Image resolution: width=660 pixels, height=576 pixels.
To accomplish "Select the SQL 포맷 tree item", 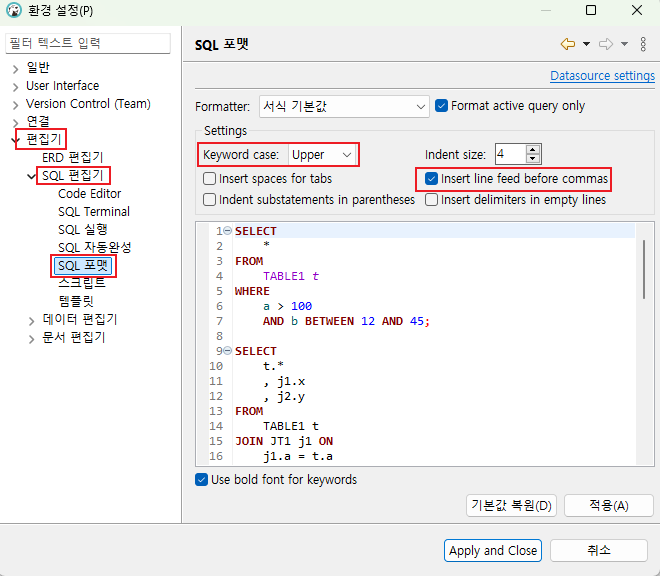I will point(83,266).
